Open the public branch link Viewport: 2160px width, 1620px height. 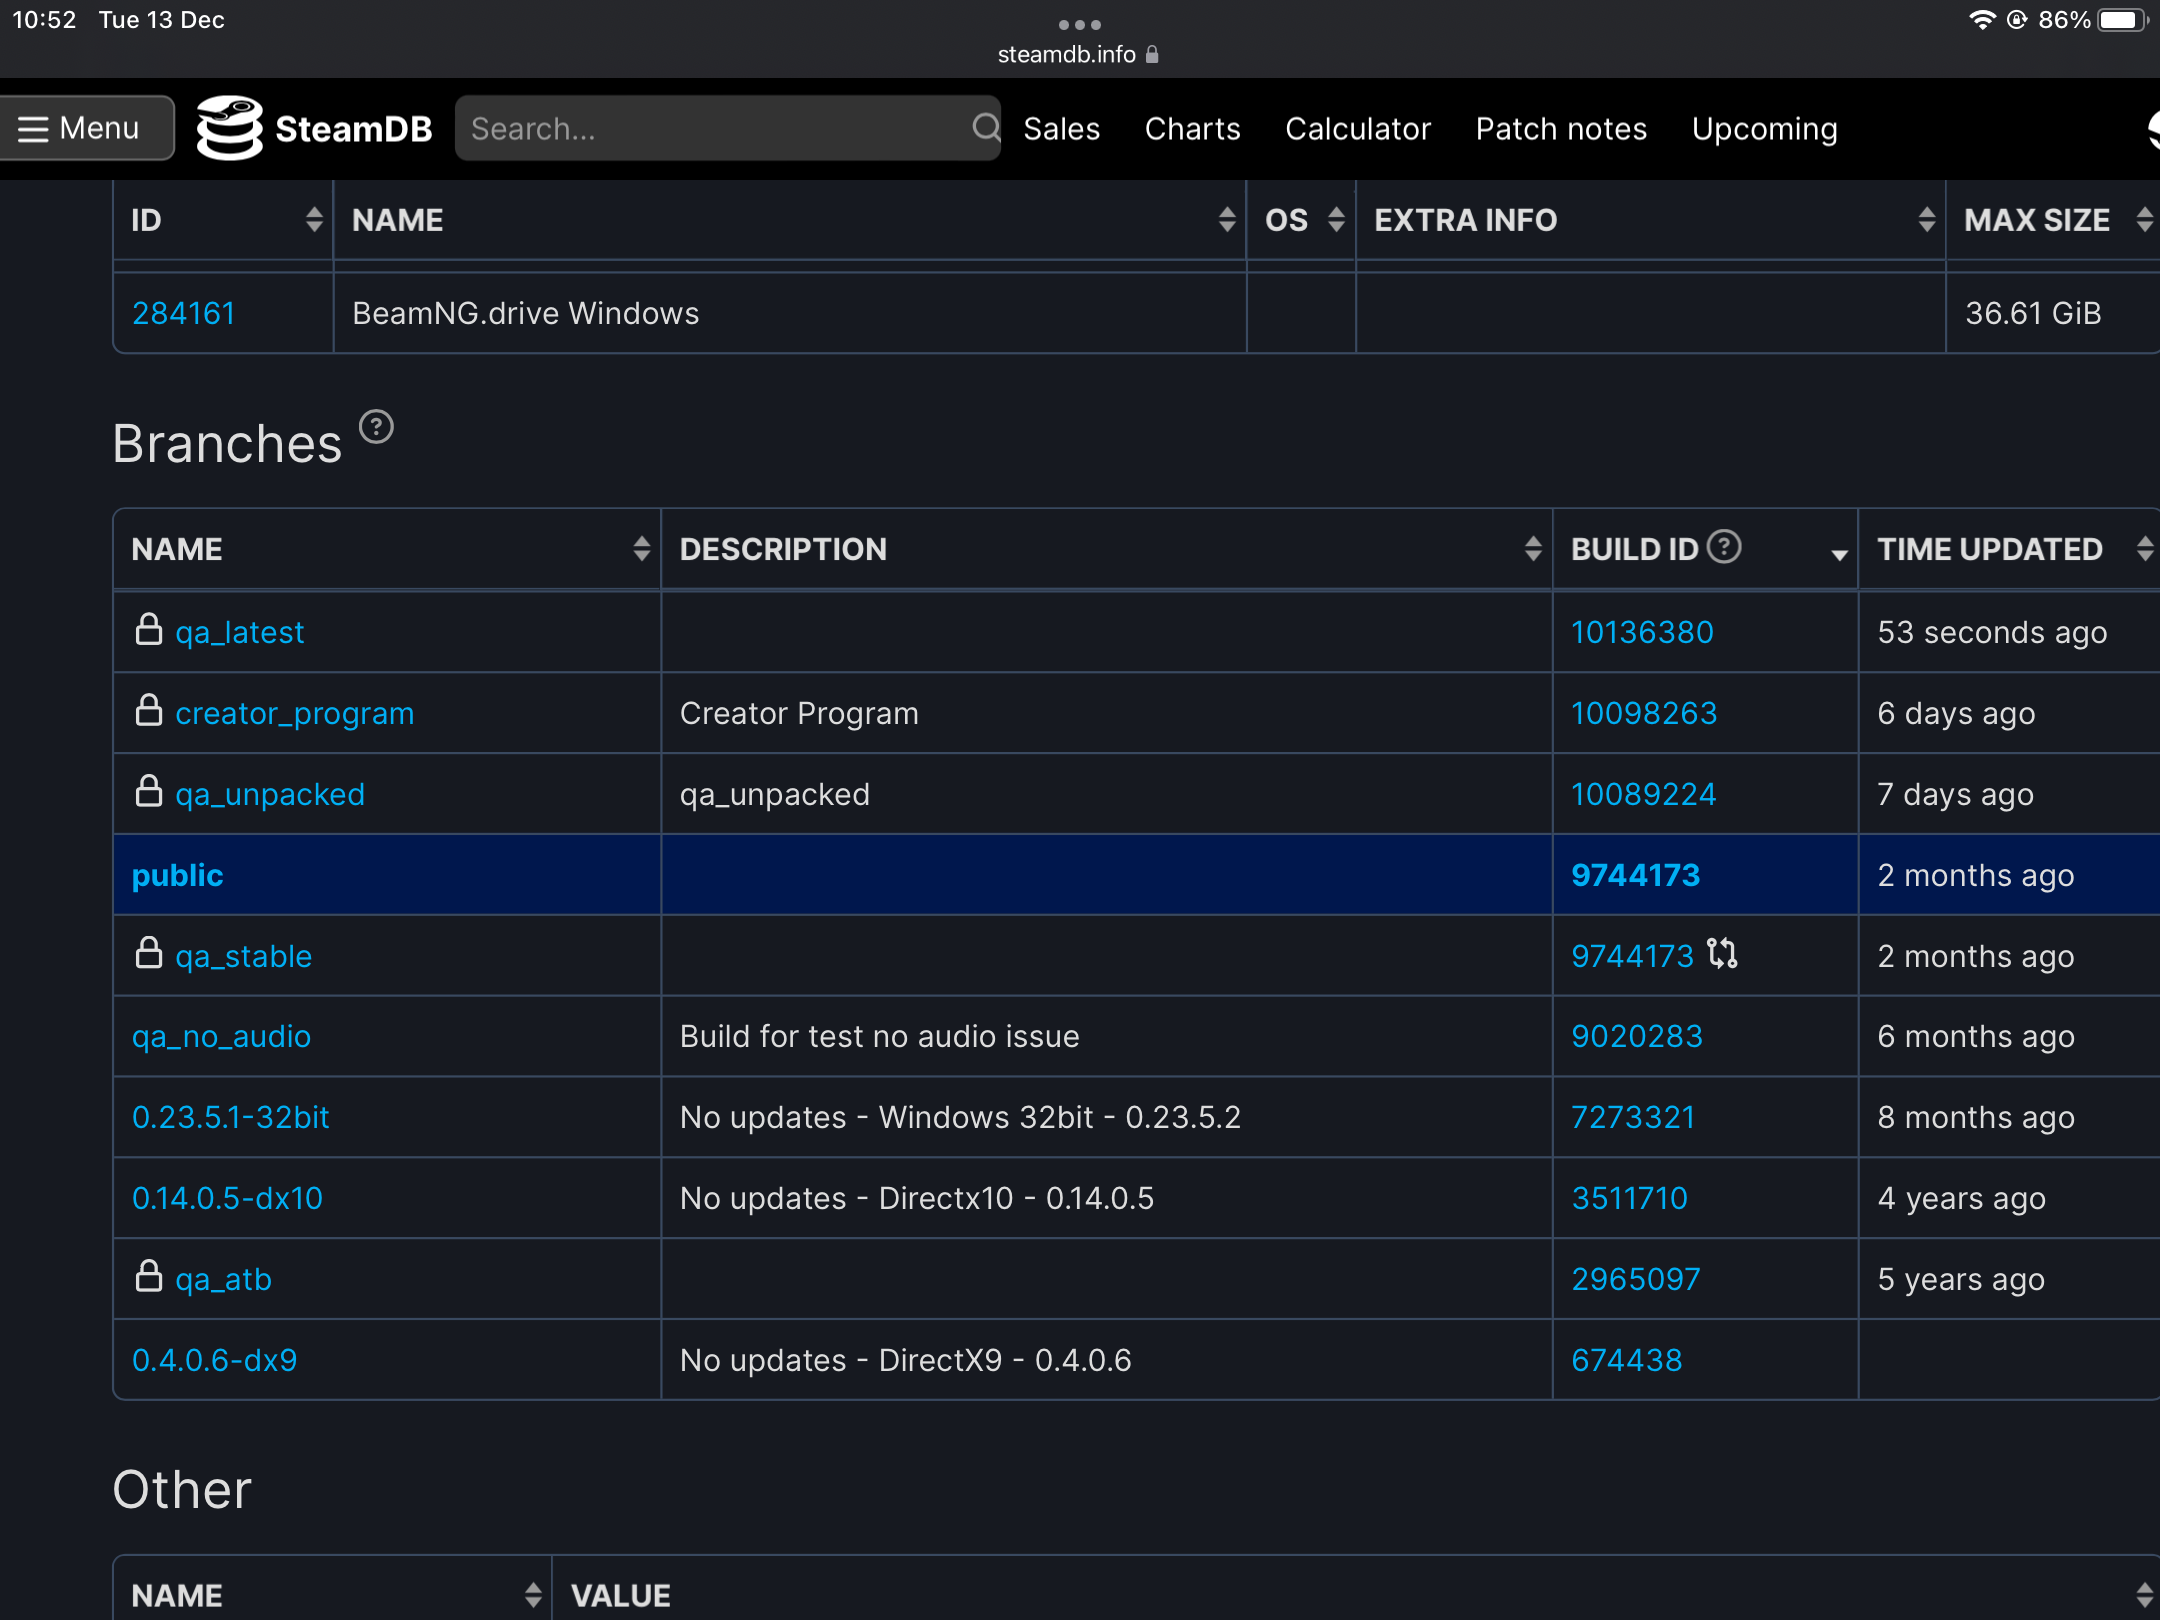click(x=178, y=875)
